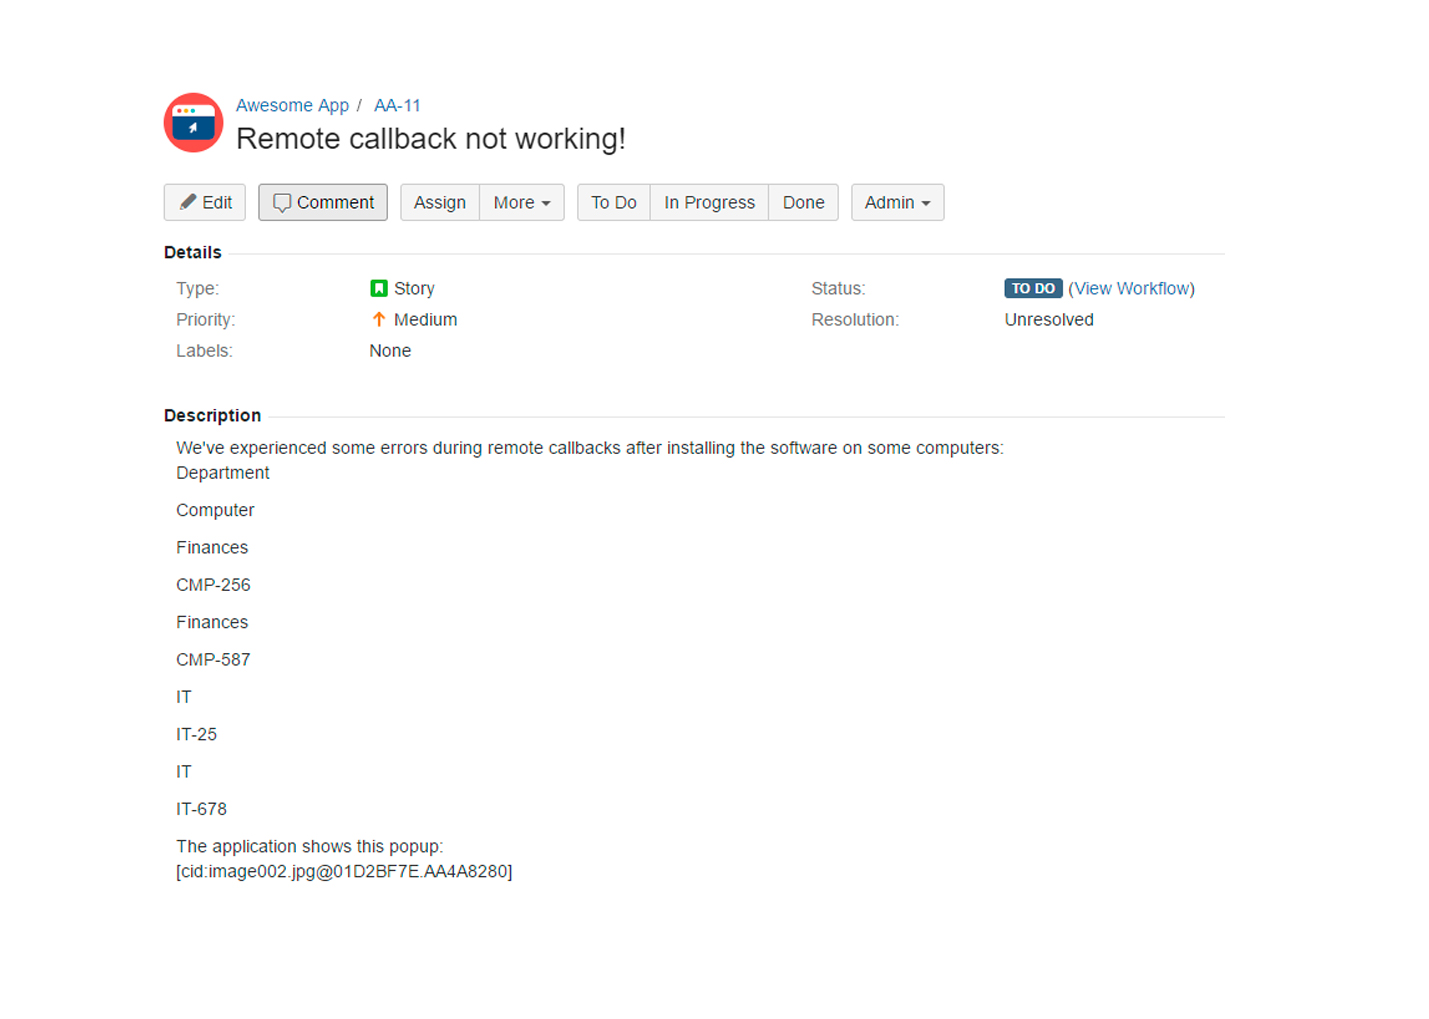Click the 'CMP-587' line in description

tap(213, 660)
